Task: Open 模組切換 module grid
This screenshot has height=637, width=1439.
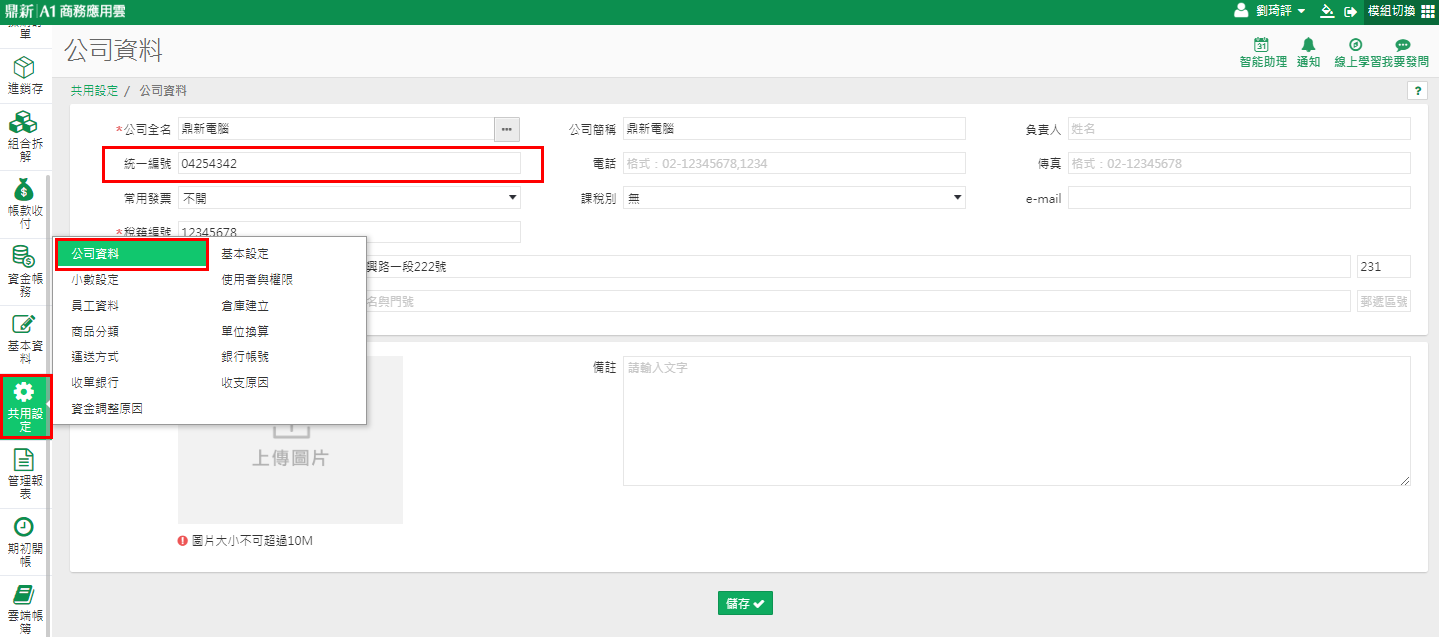Action: pos(1400,11)
